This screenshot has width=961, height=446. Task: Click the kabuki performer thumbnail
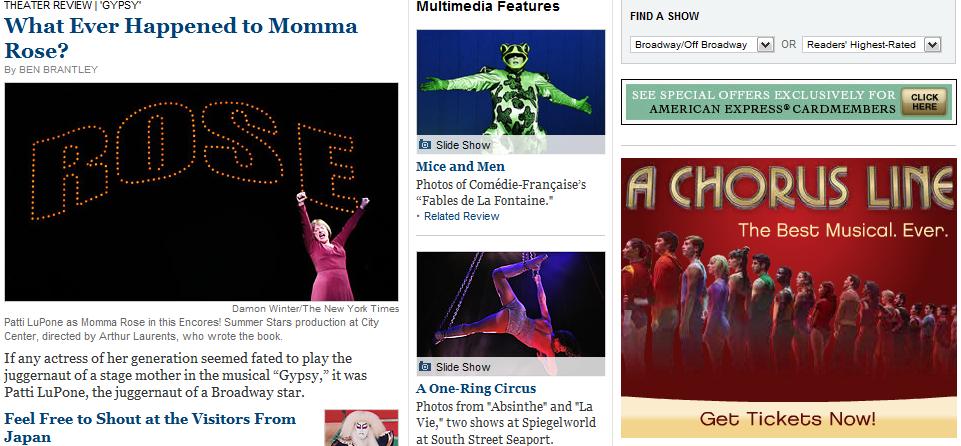point(361,428)
